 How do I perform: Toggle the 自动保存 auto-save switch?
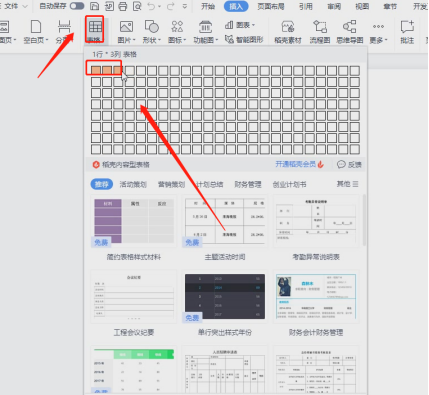pyautogui.click(x=77, y=6)
